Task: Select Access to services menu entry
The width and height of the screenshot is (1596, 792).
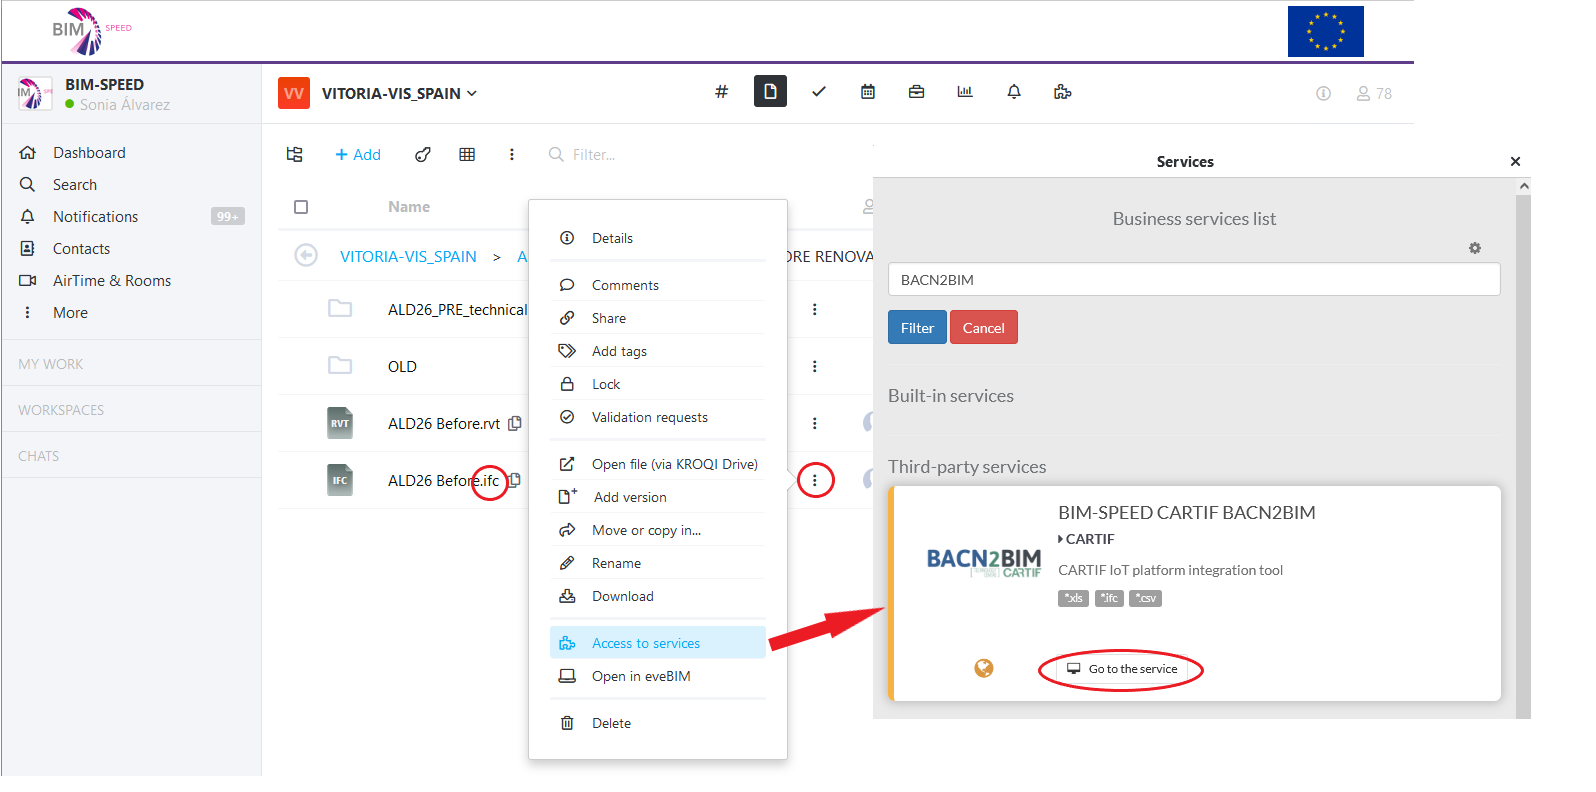Action: pyautogui.click(x=658, y=643)
